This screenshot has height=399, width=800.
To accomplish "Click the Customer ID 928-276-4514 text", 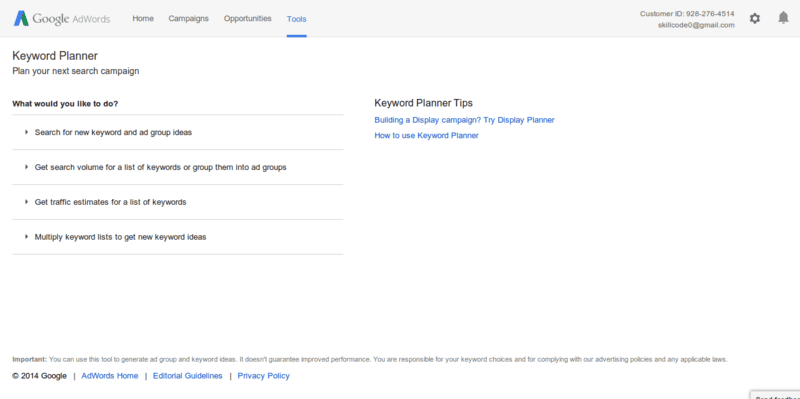I will [x=687, y=14].
